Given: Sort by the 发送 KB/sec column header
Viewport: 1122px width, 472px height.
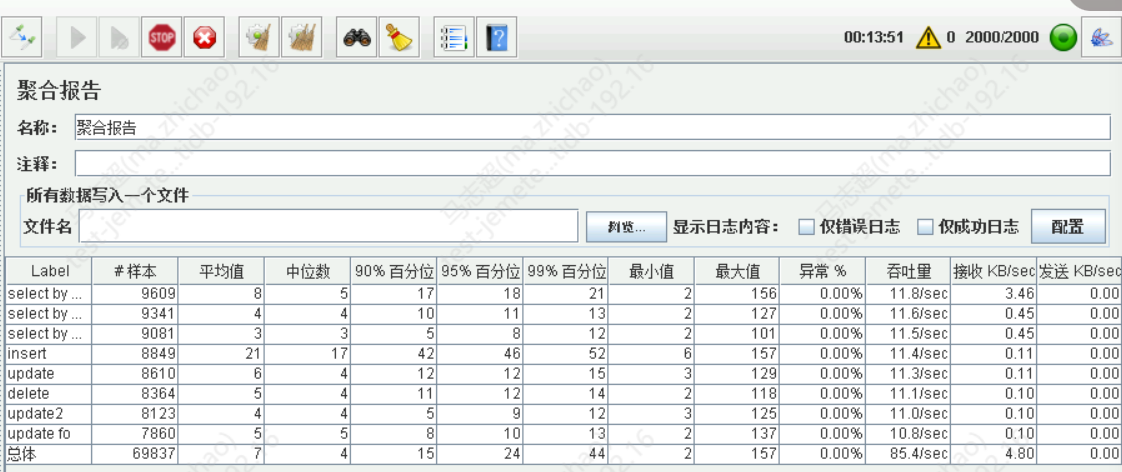Looking at the screenshot, I should pyautogui.click(x=1079, y=271).
